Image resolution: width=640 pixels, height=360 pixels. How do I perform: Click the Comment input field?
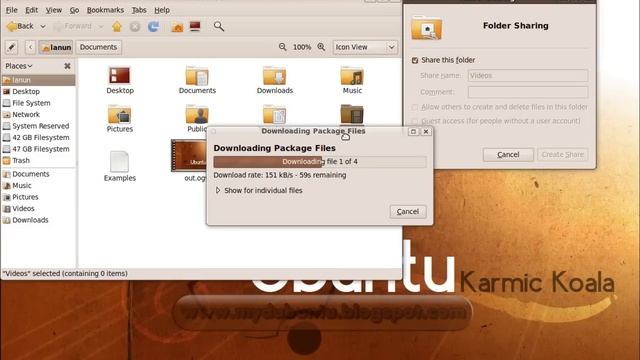528,92
